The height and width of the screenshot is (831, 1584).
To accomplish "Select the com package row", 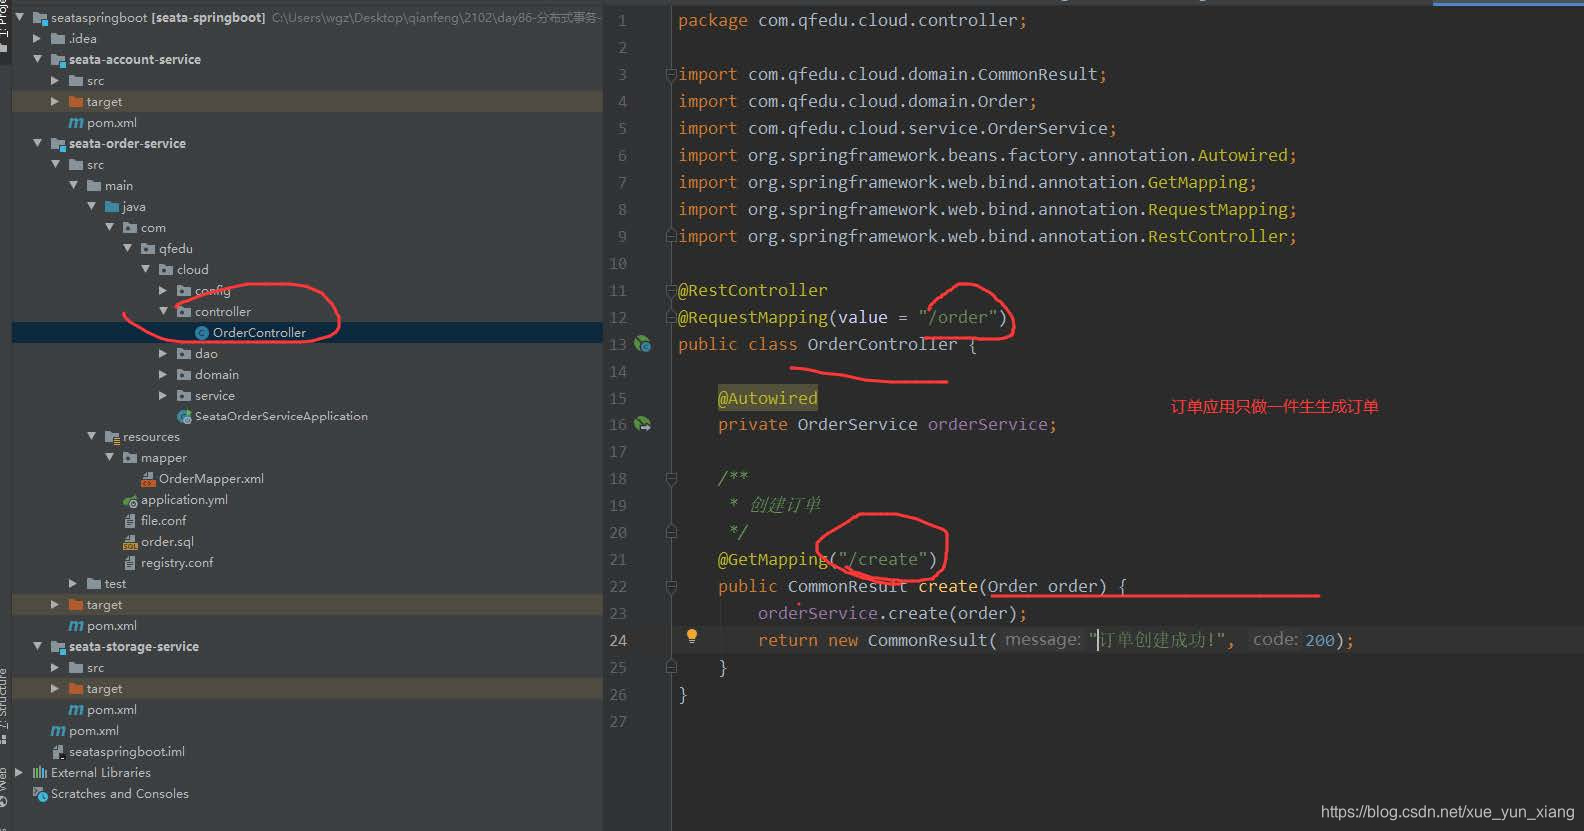I will (307, 228).
